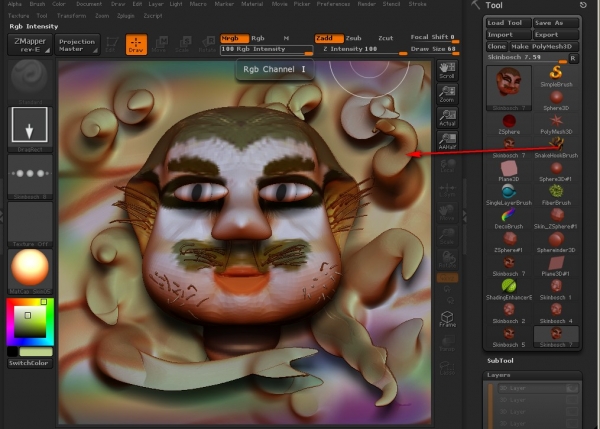Toggle the Mrgb paint mode
The height and width of the screenshot is (429, 600).
[234, 38]
